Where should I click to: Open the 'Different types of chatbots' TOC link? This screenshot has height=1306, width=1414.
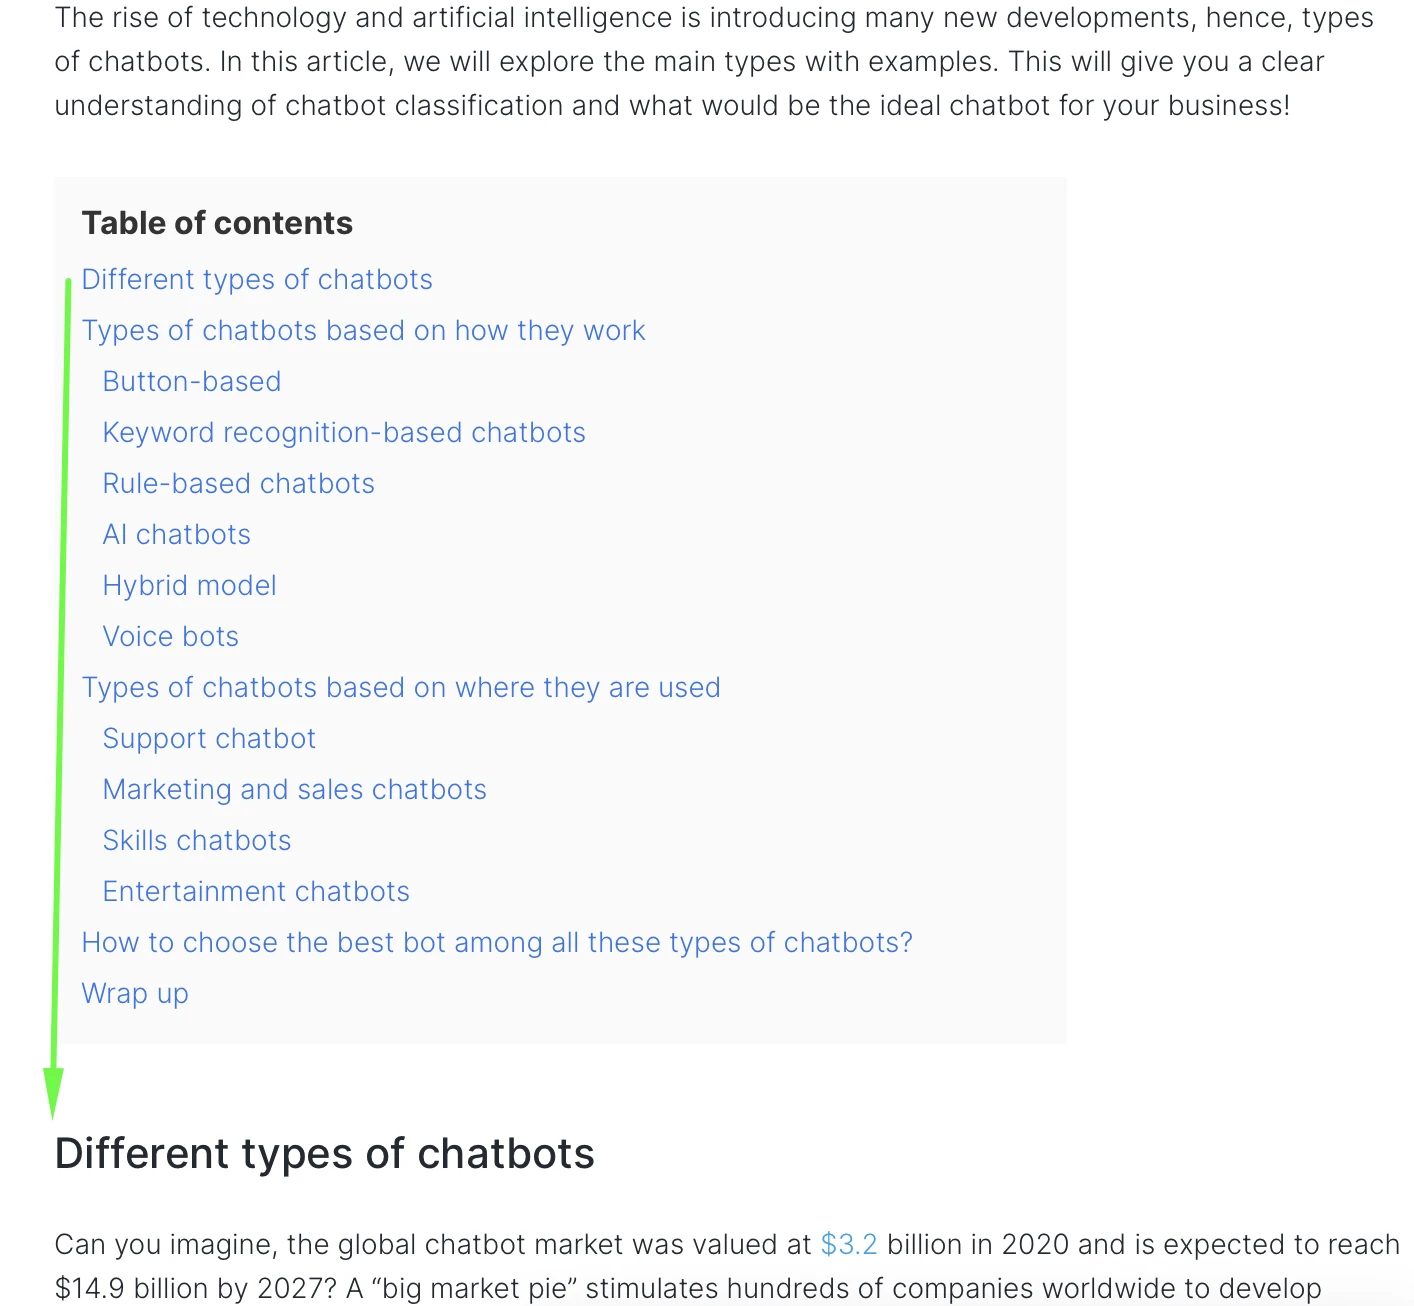(x=256, y=280)
